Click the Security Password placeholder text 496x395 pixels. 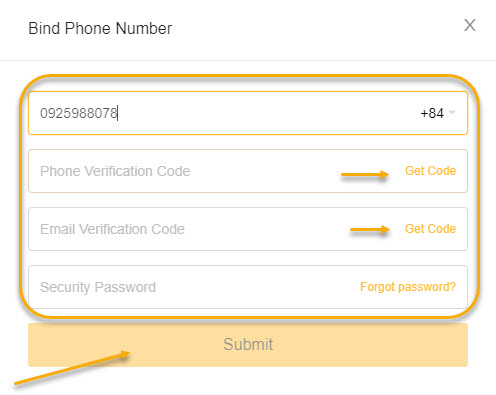point(98,287)
